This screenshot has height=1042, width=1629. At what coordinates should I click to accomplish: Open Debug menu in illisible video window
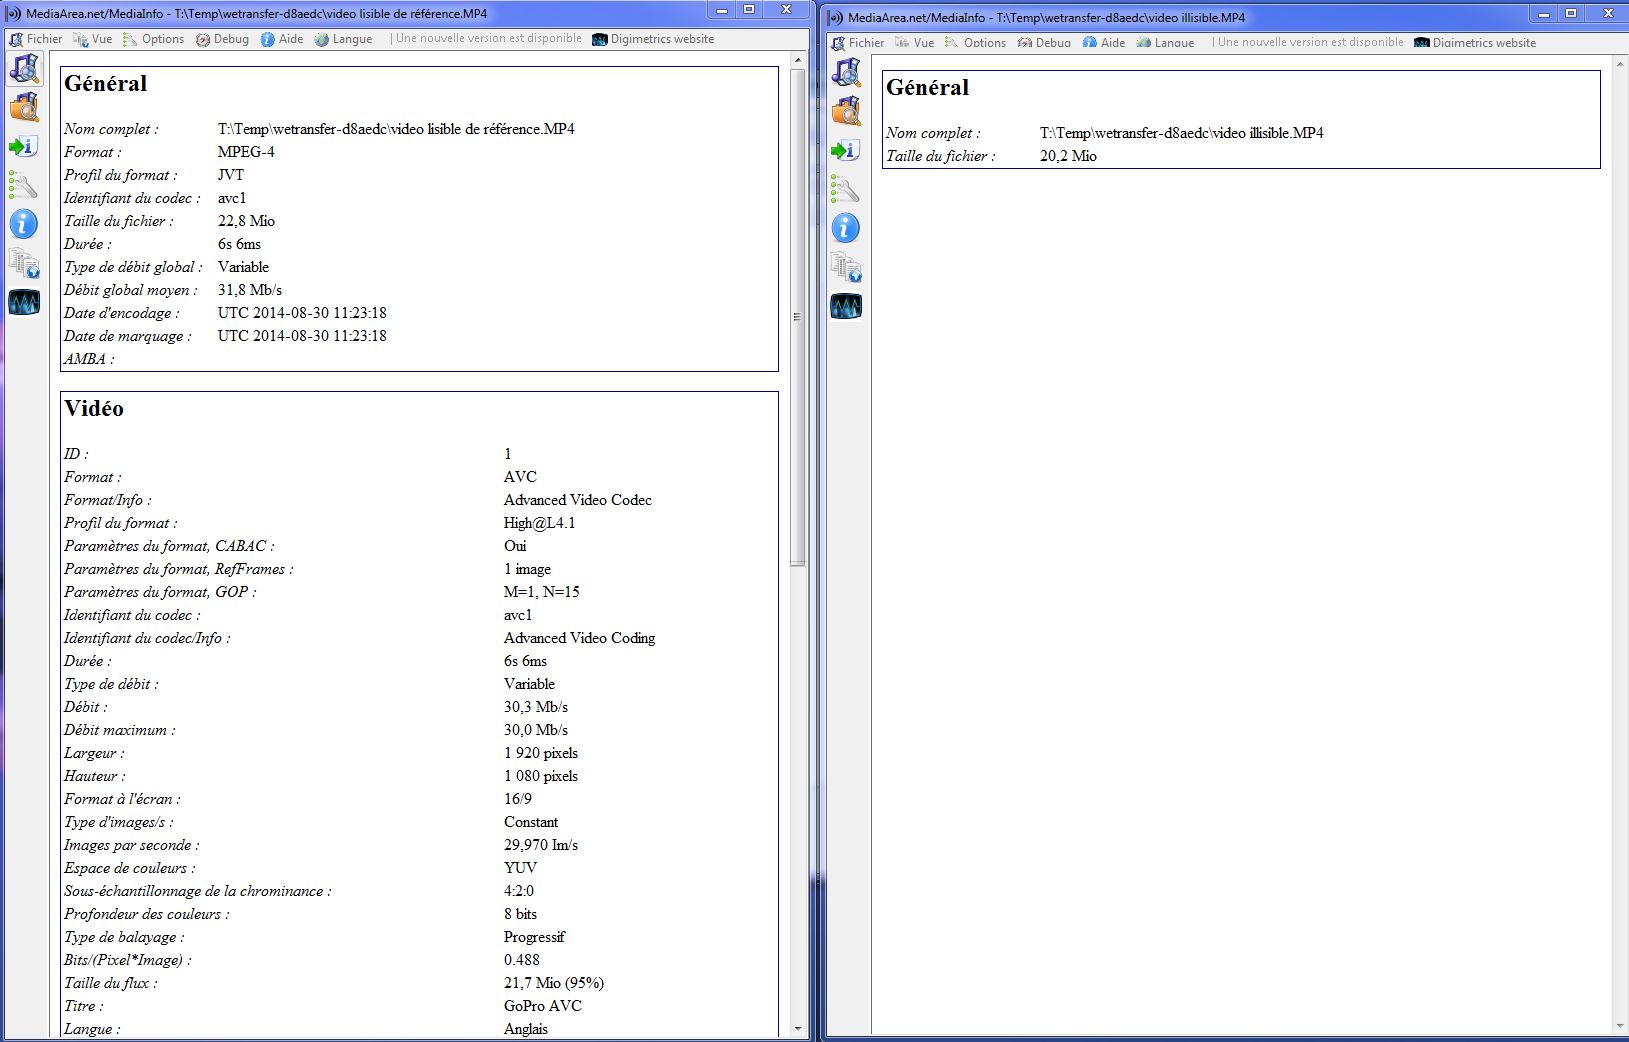point(1044,42)
